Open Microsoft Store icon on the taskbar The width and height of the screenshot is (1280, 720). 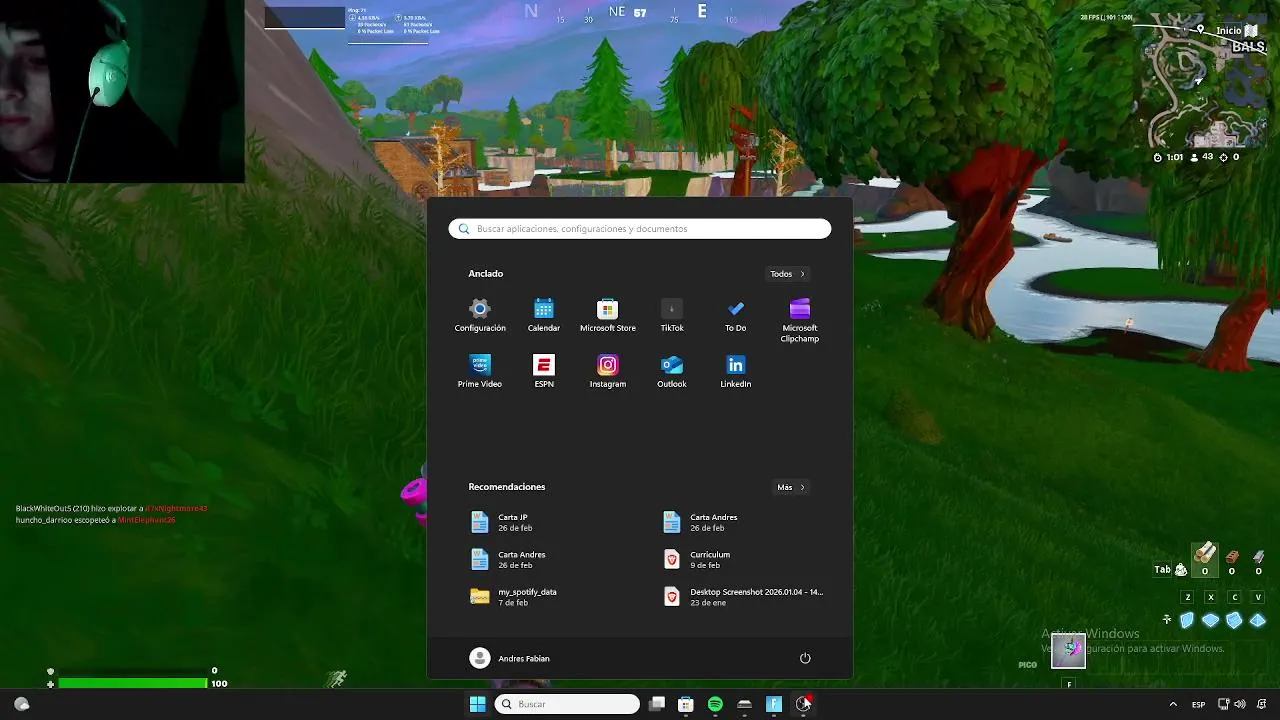686,704
